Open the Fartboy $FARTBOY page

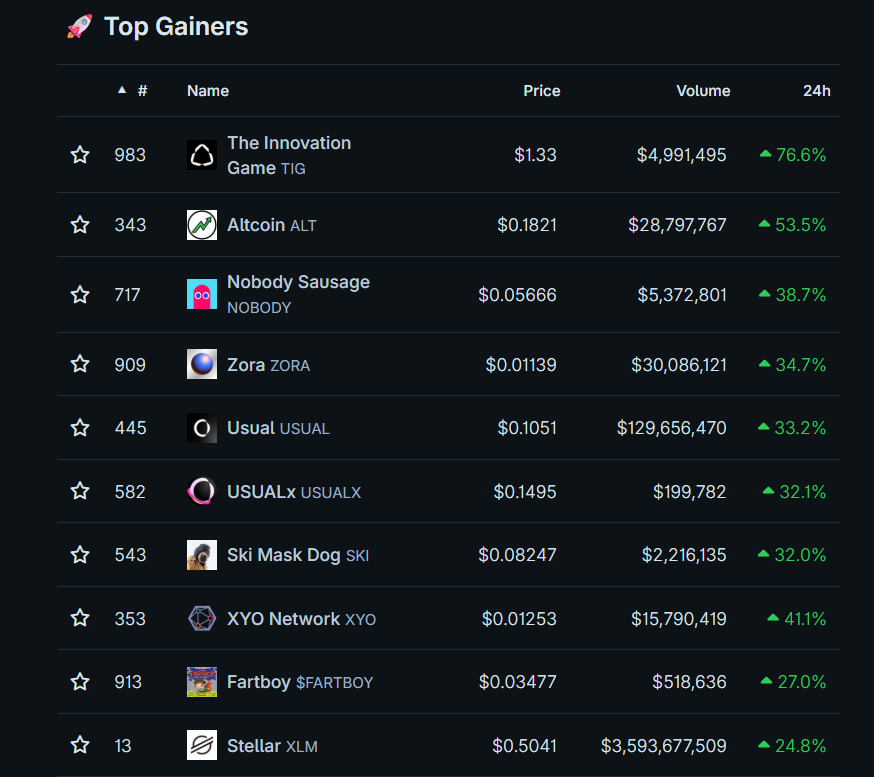click(x=300, y=682)
